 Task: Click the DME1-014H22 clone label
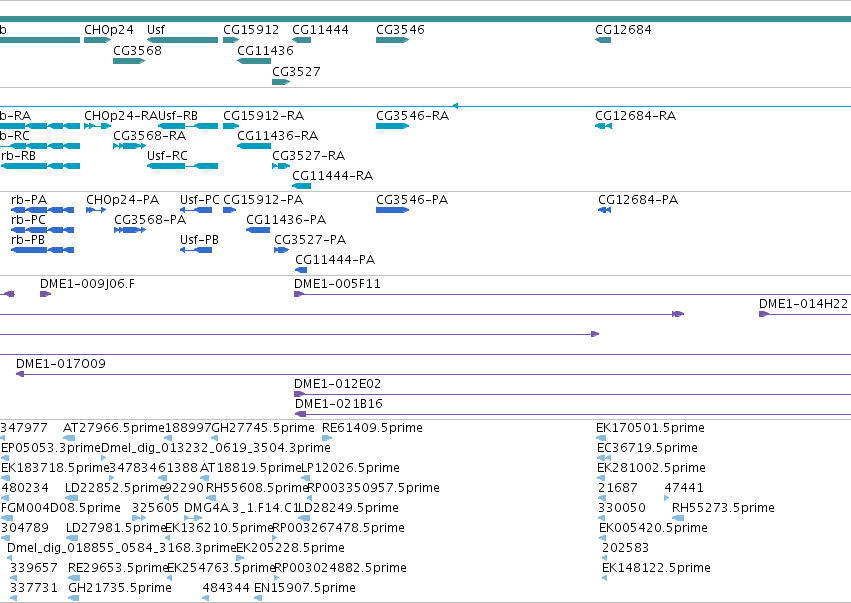pyautogui.click(x=803, y=304)
